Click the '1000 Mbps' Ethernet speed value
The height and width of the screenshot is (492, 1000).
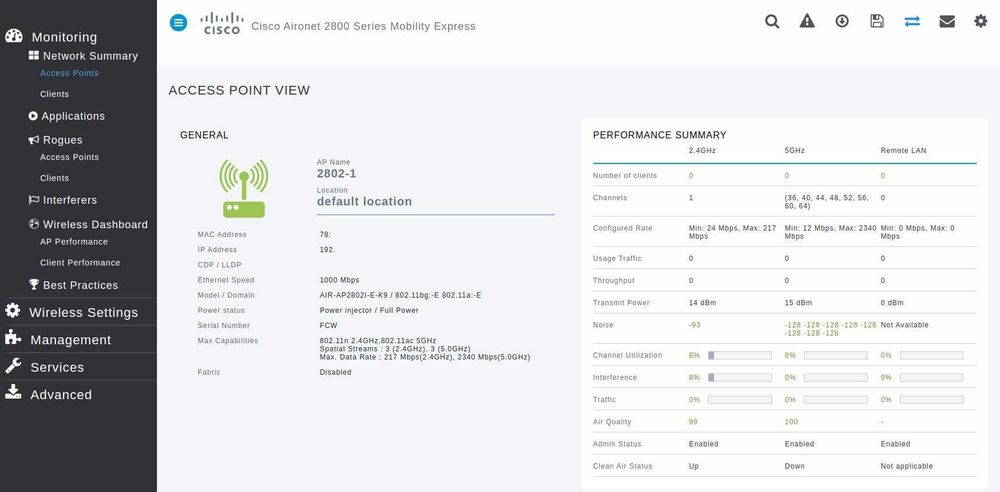(339, 280)
